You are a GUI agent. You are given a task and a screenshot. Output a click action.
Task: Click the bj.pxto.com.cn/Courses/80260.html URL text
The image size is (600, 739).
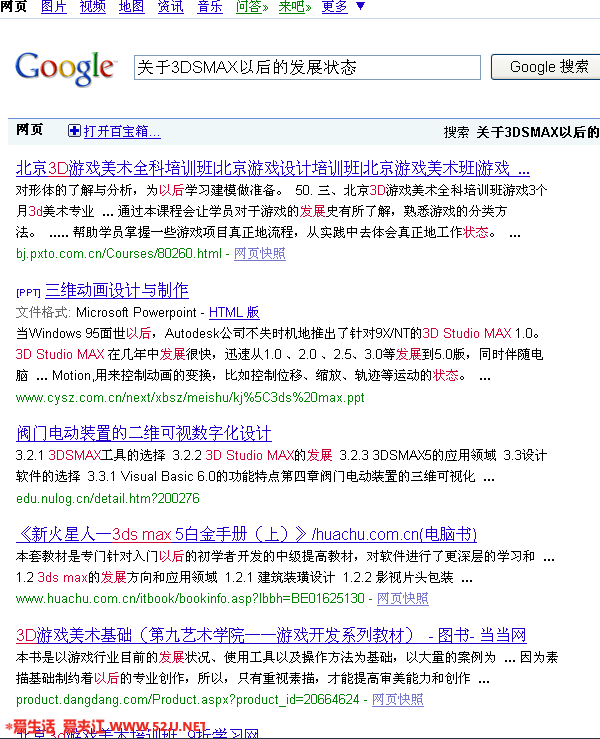pyautogui.click(x=119, y=254)
